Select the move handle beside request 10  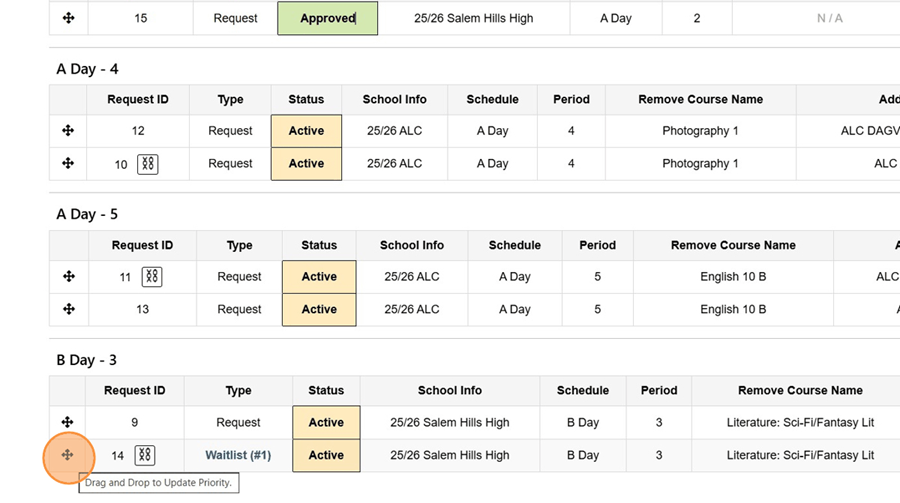pyautogui.click(x=68, y=163)
